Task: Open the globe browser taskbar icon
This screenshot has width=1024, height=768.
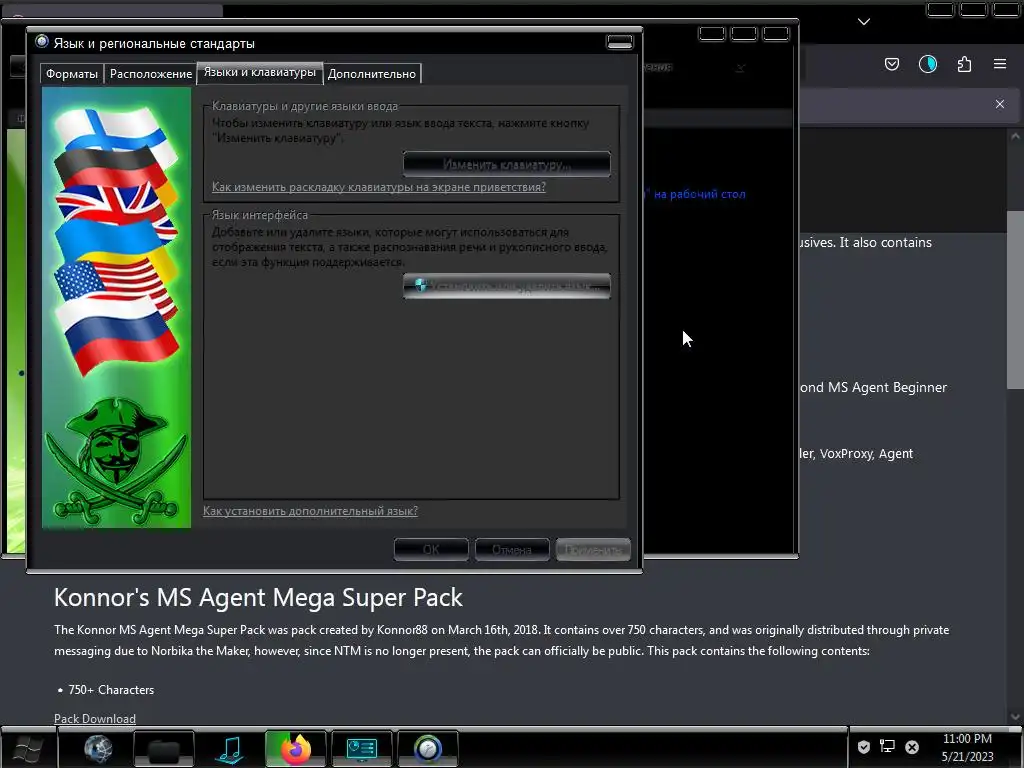Action: (98, 748)
